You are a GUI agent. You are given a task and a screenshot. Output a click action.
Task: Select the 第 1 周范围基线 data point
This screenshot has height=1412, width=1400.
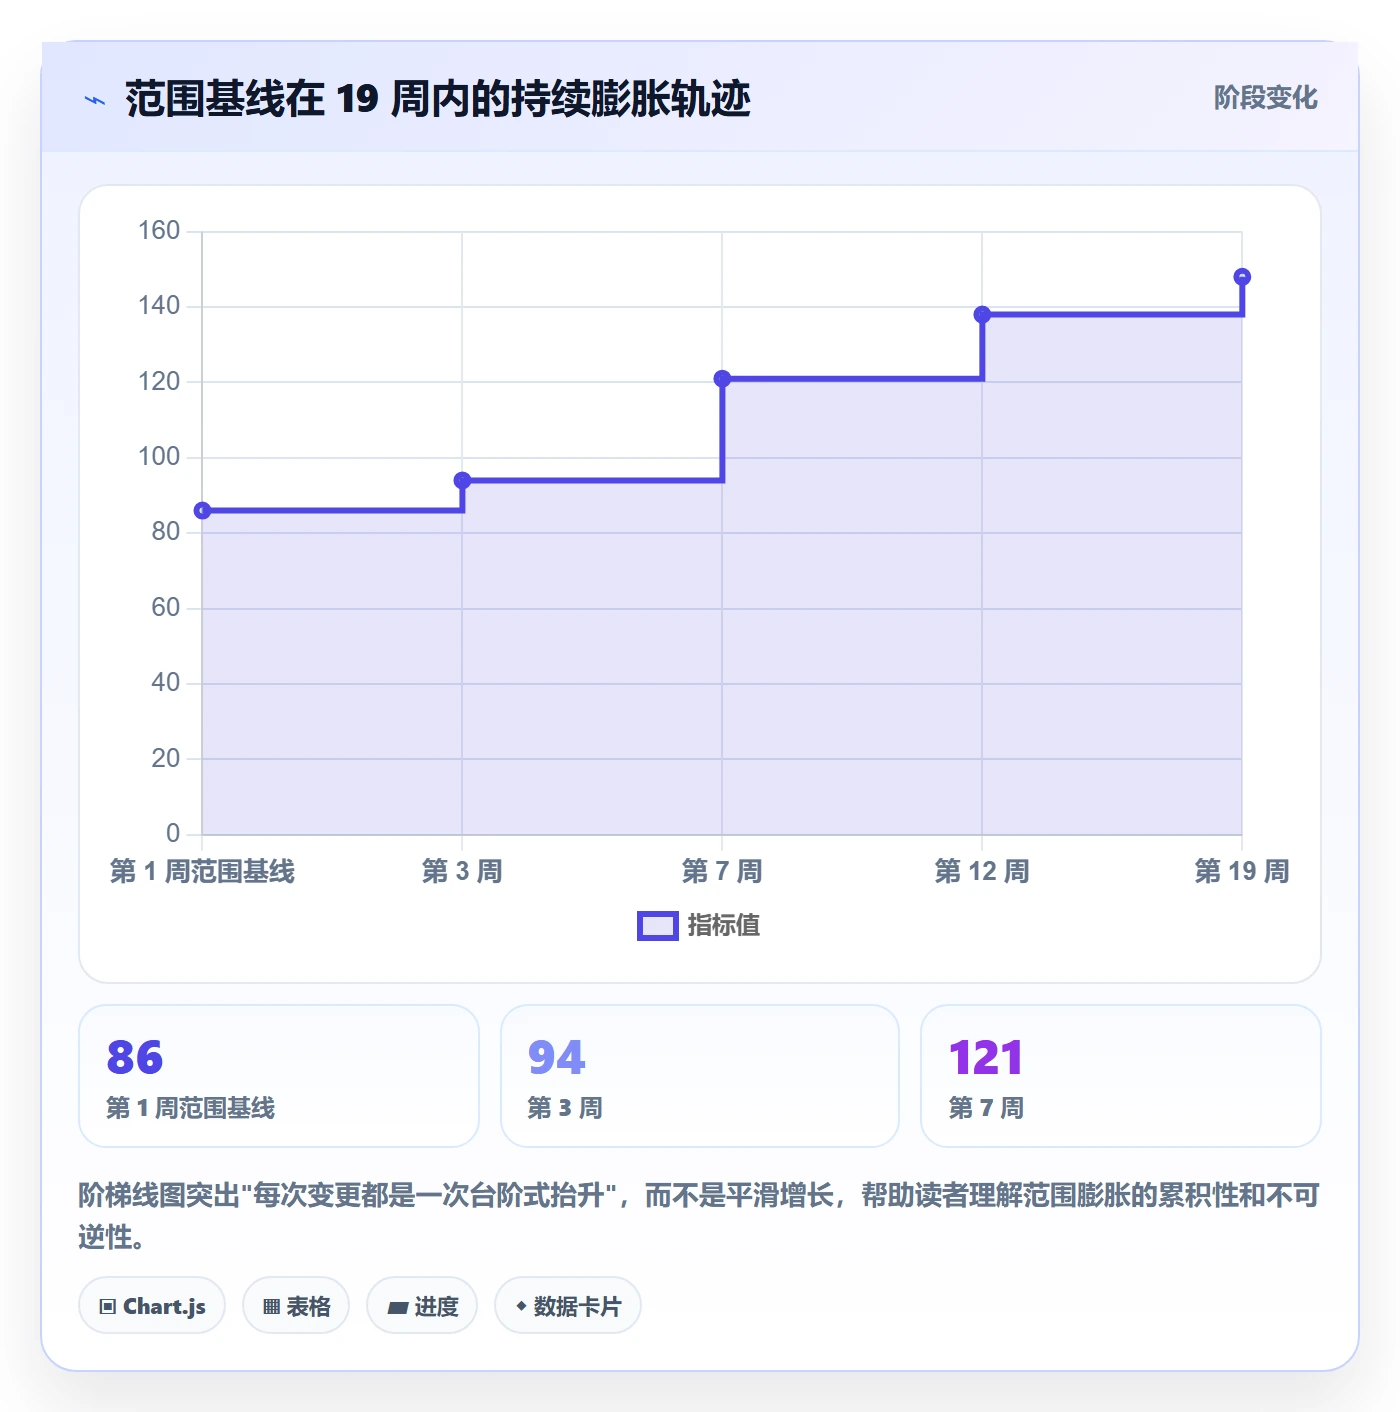tap(202, 511)
